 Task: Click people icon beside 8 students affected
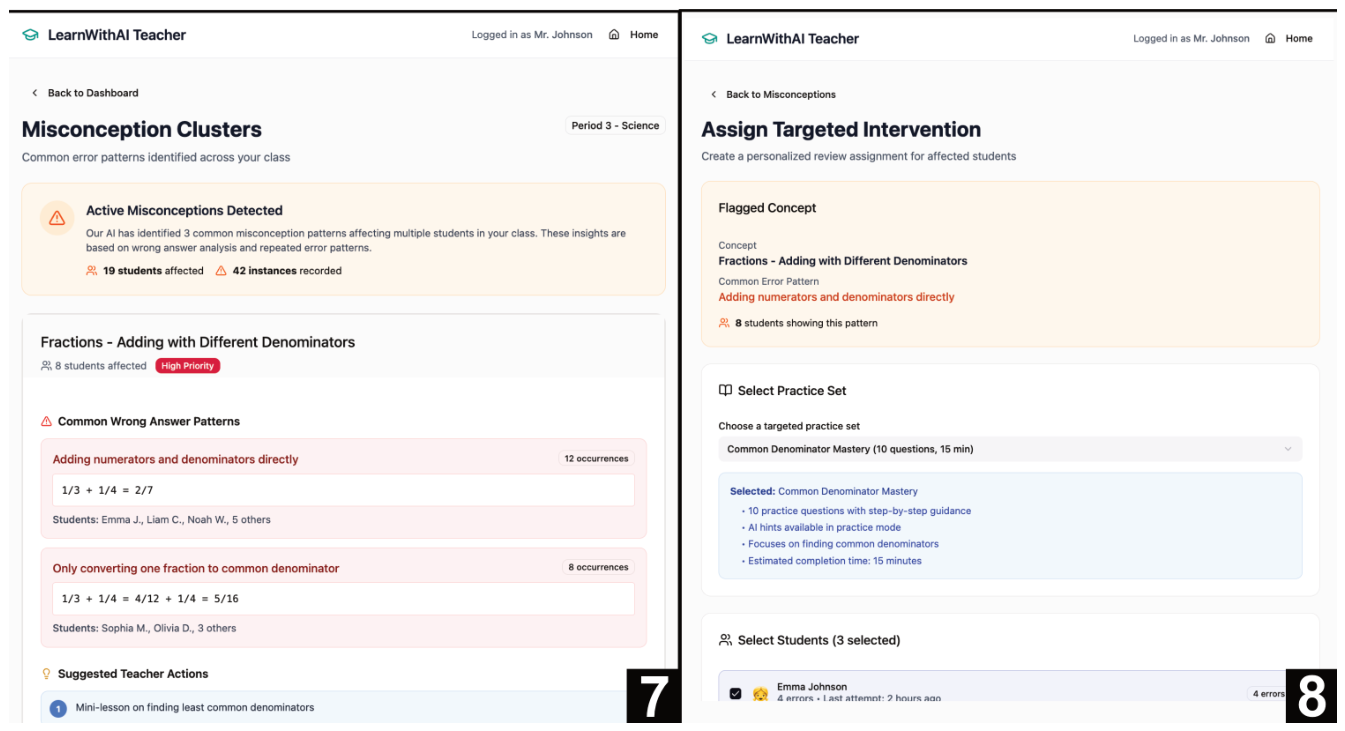point(46,366)
